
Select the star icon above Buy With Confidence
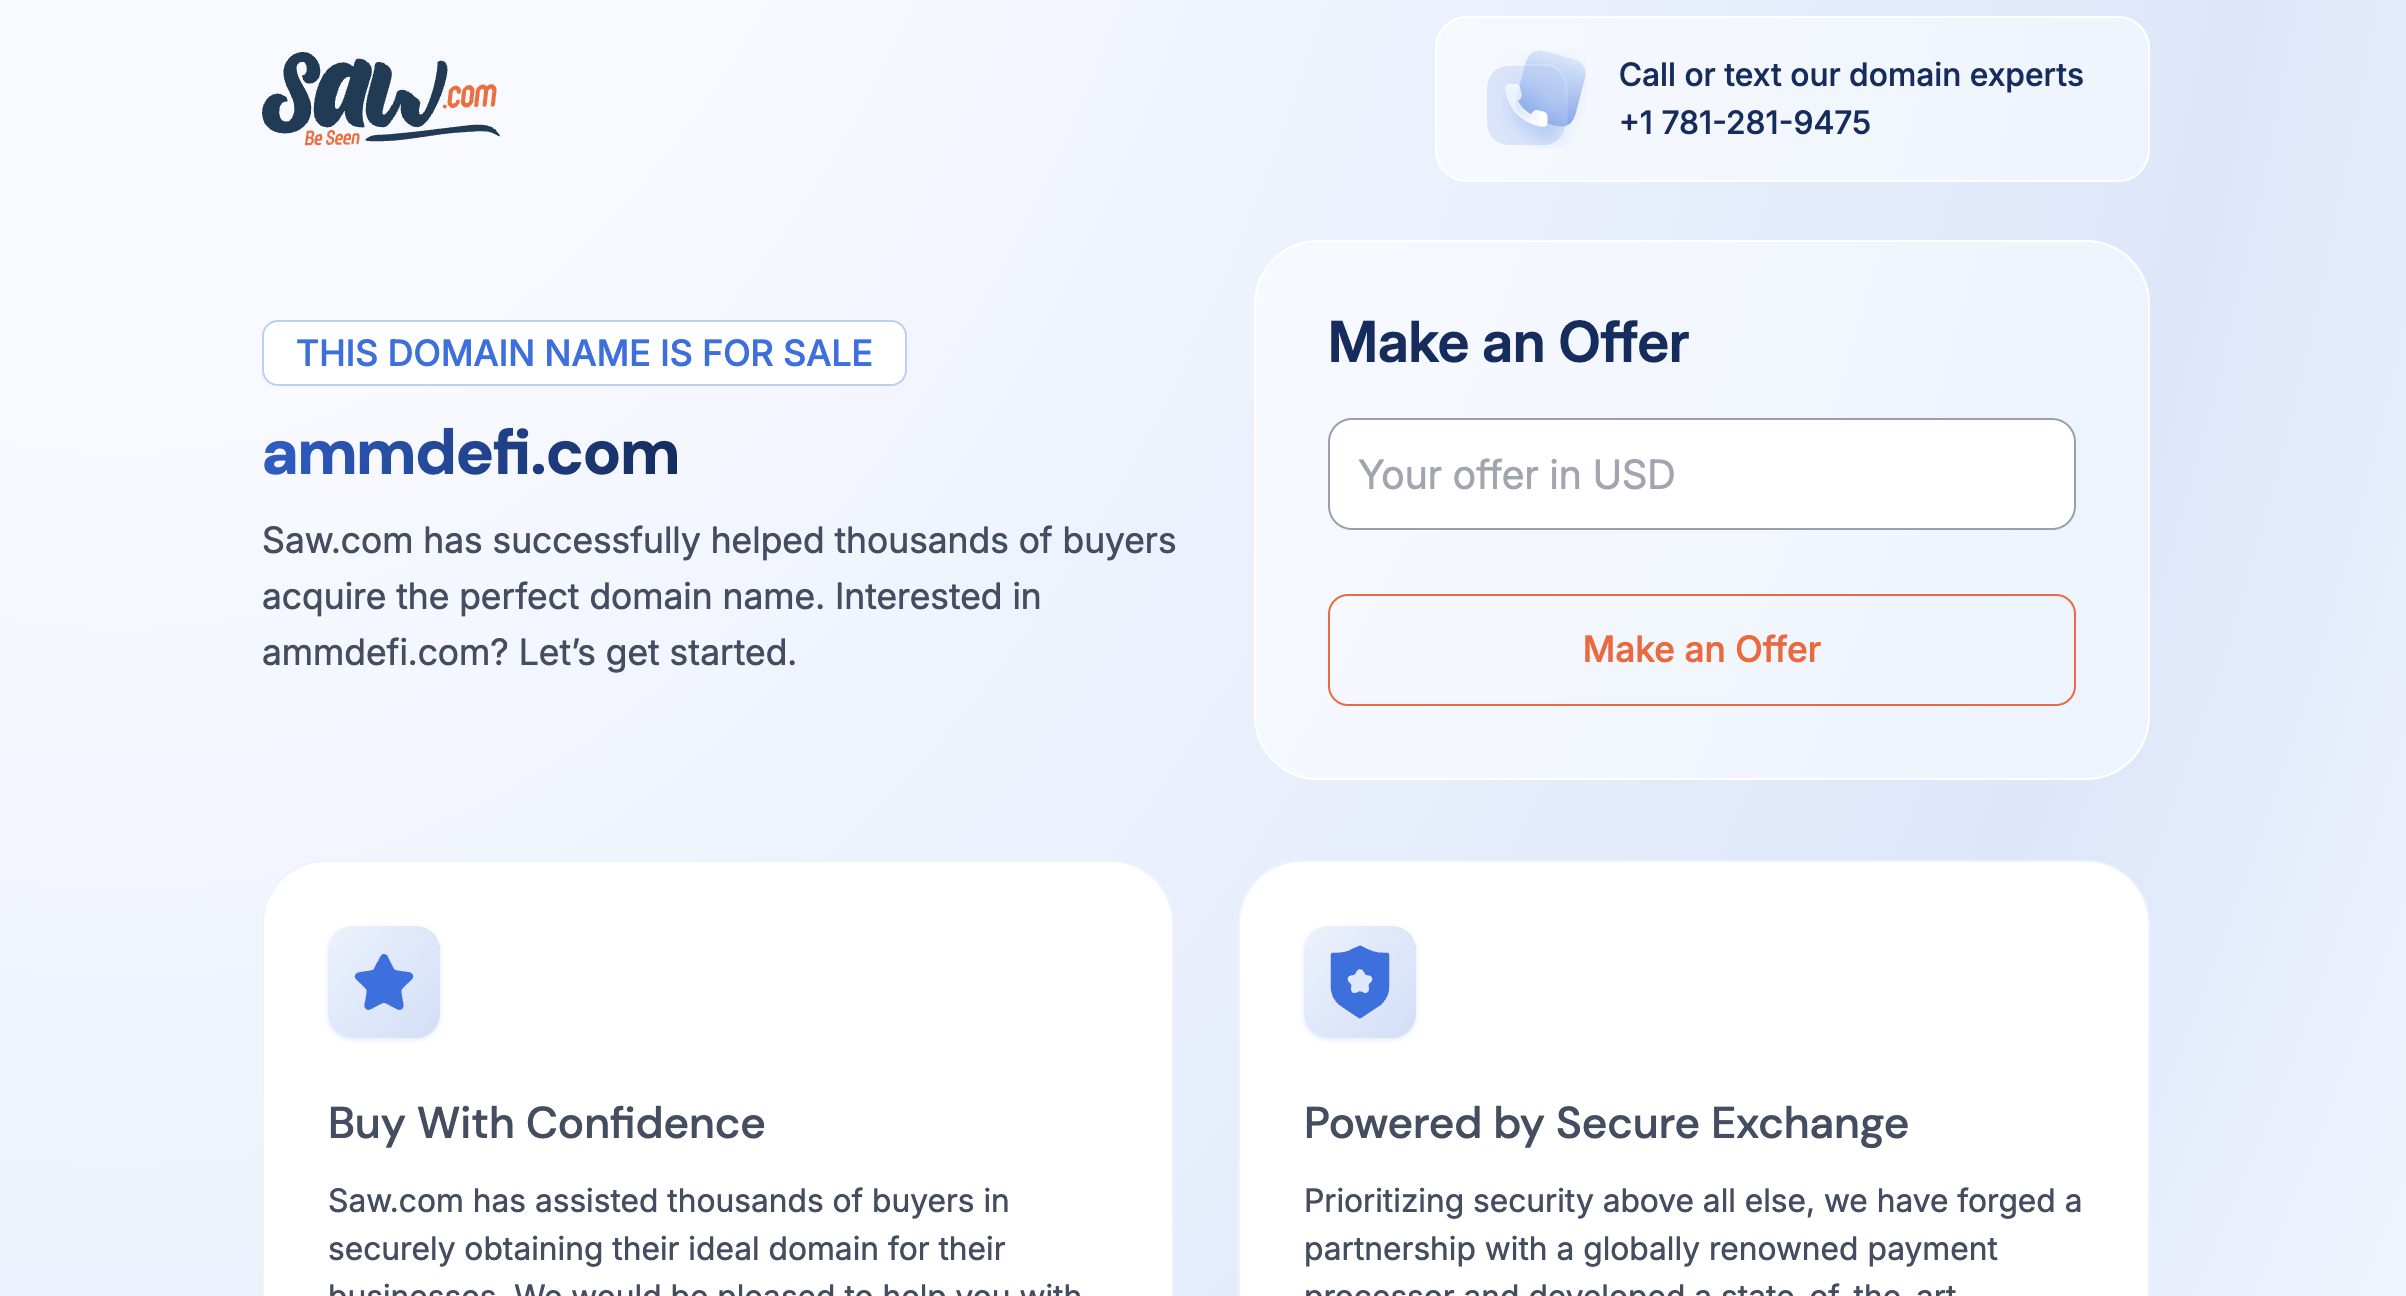tap(384, 982)
